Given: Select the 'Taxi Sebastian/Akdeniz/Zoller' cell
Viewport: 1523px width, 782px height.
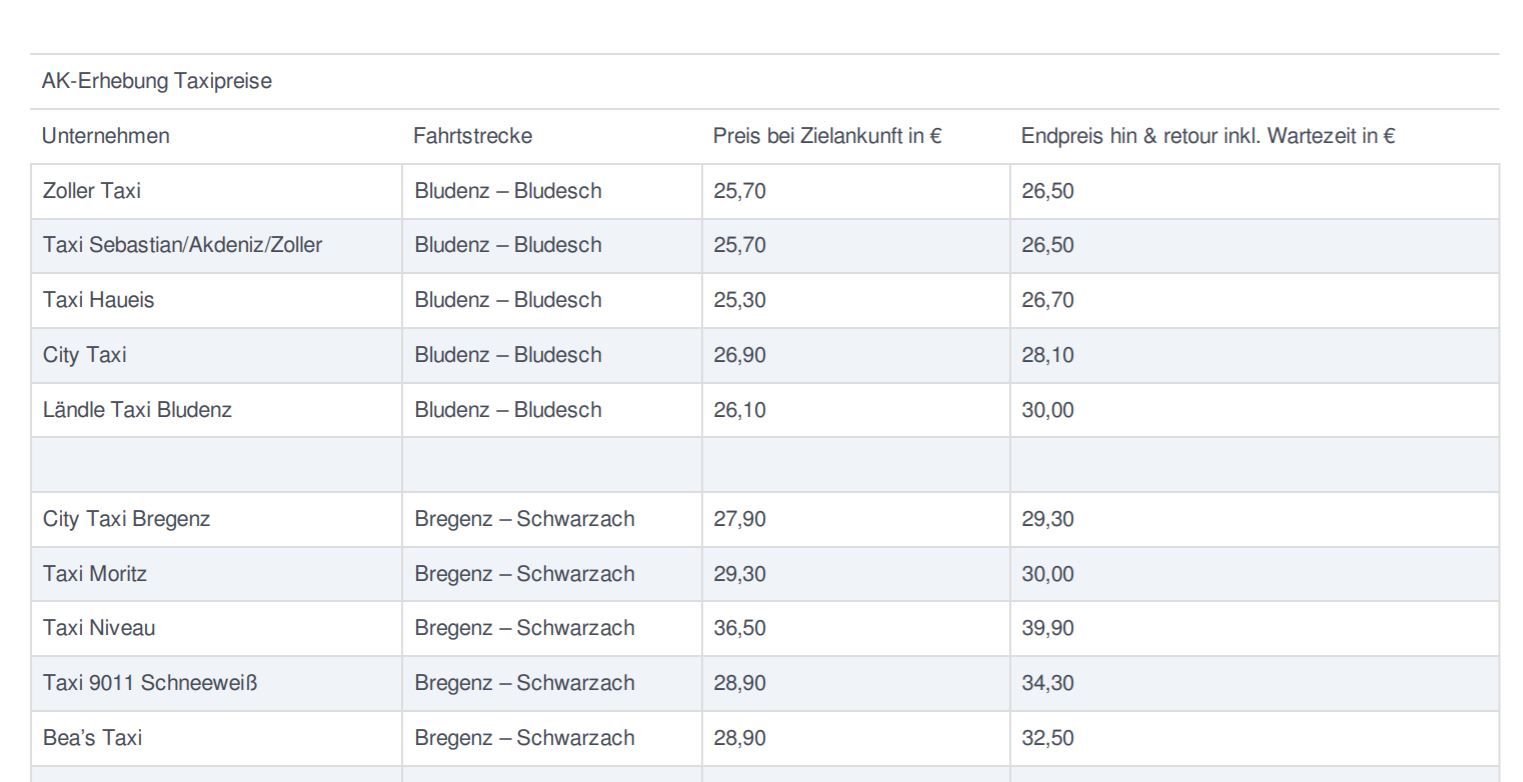Looking at the screenshot, I should click(x=182, y=245).
